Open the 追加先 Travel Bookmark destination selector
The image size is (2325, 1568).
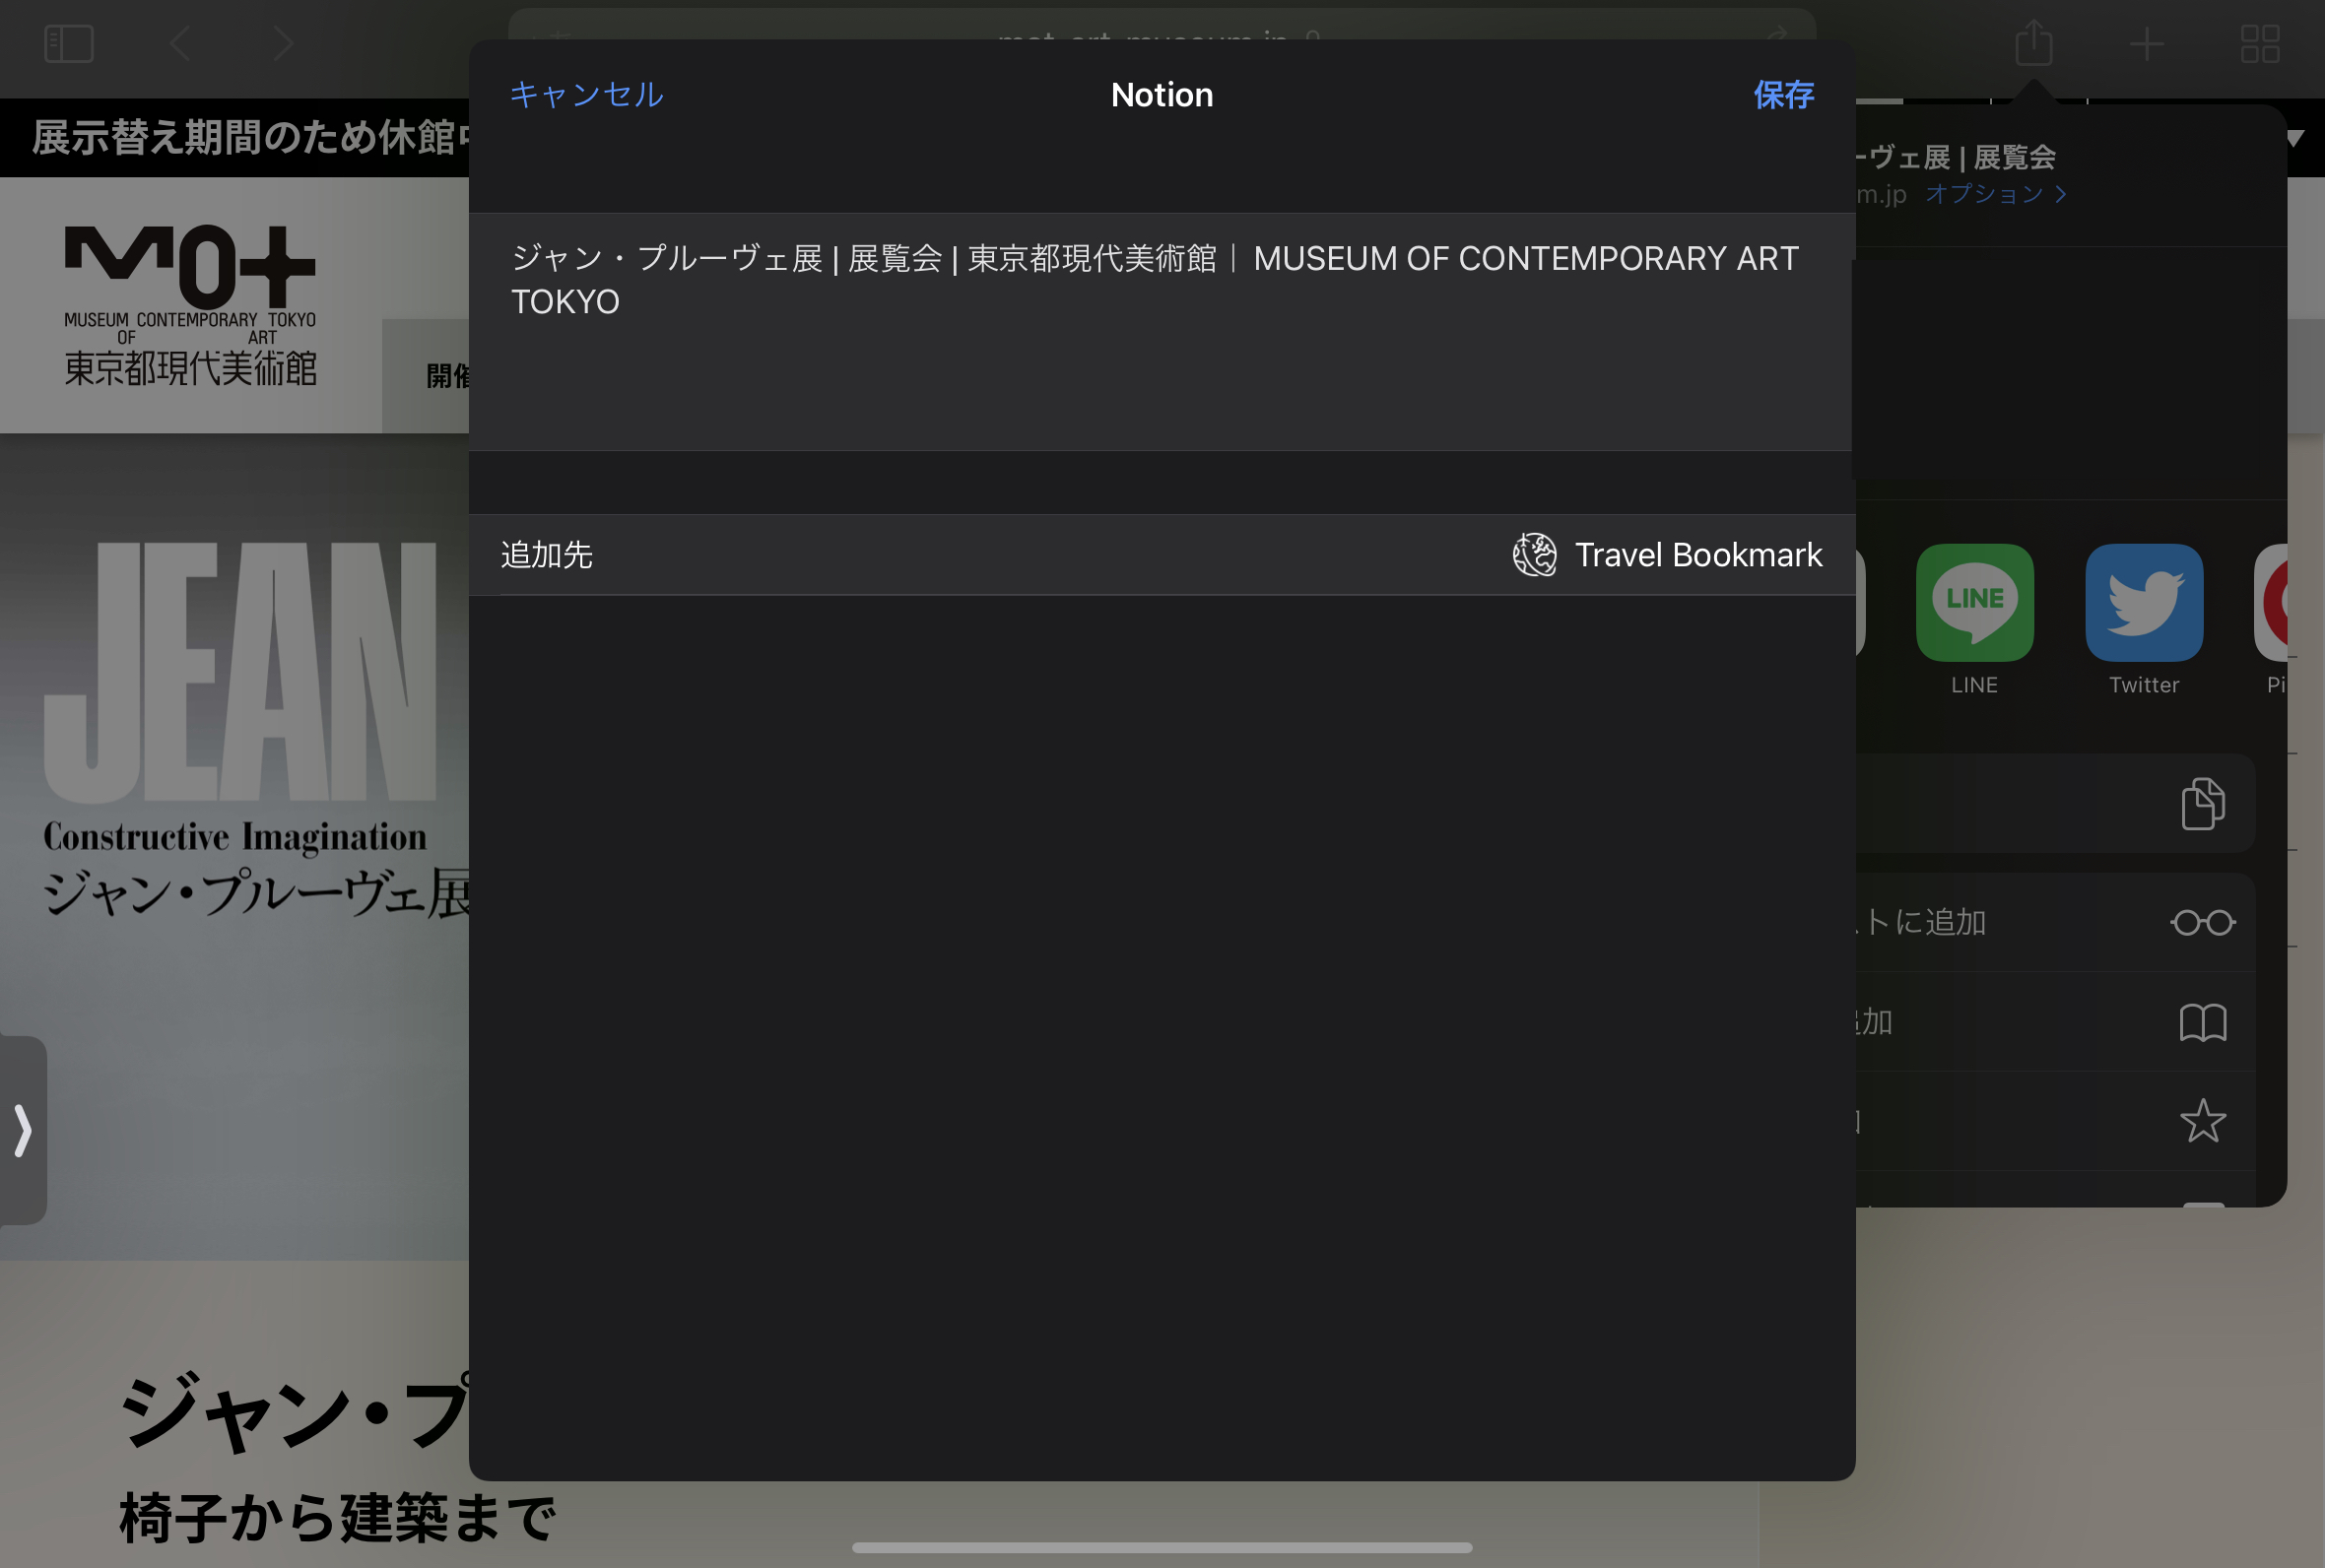(1162, 555)
